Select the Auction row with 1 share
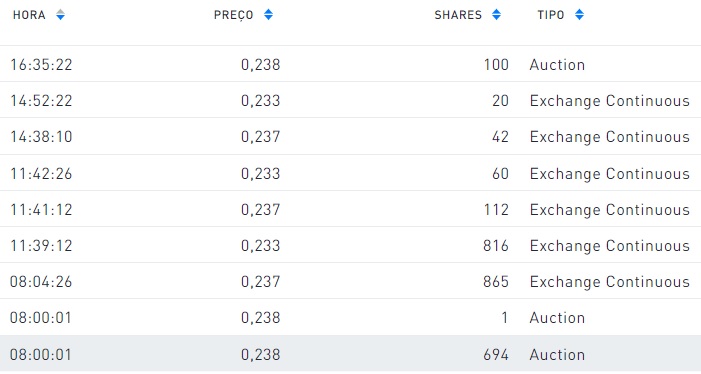The width and height of the screenshot is (701, 374). [x=350, y=317]
